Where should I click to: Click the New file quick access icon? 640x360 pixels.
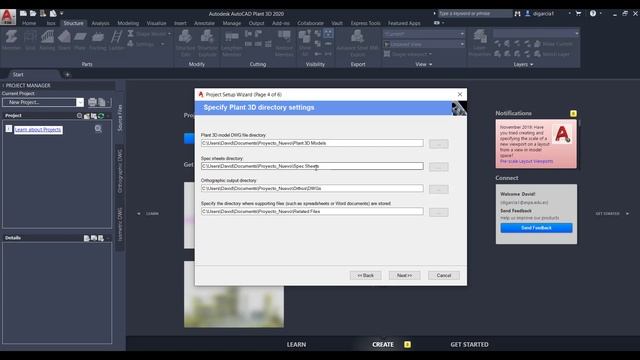coord(24,13)
